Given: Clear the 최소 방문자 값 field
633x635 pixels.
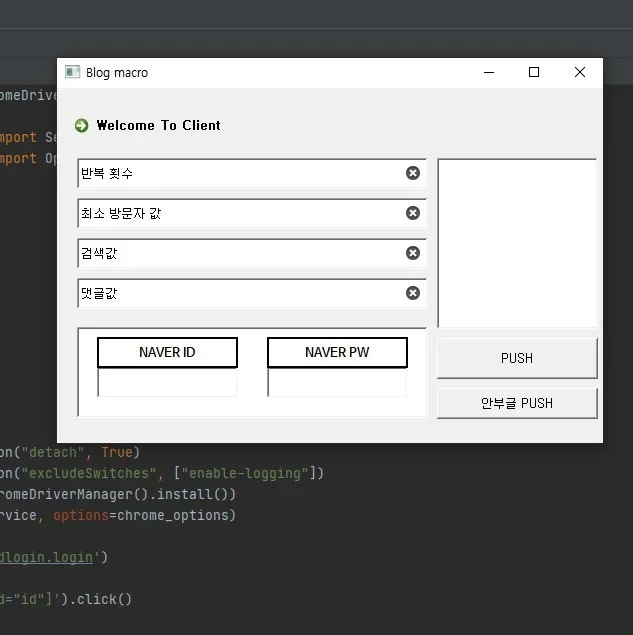Looking at the screenshot, I should tap(413, 213).
